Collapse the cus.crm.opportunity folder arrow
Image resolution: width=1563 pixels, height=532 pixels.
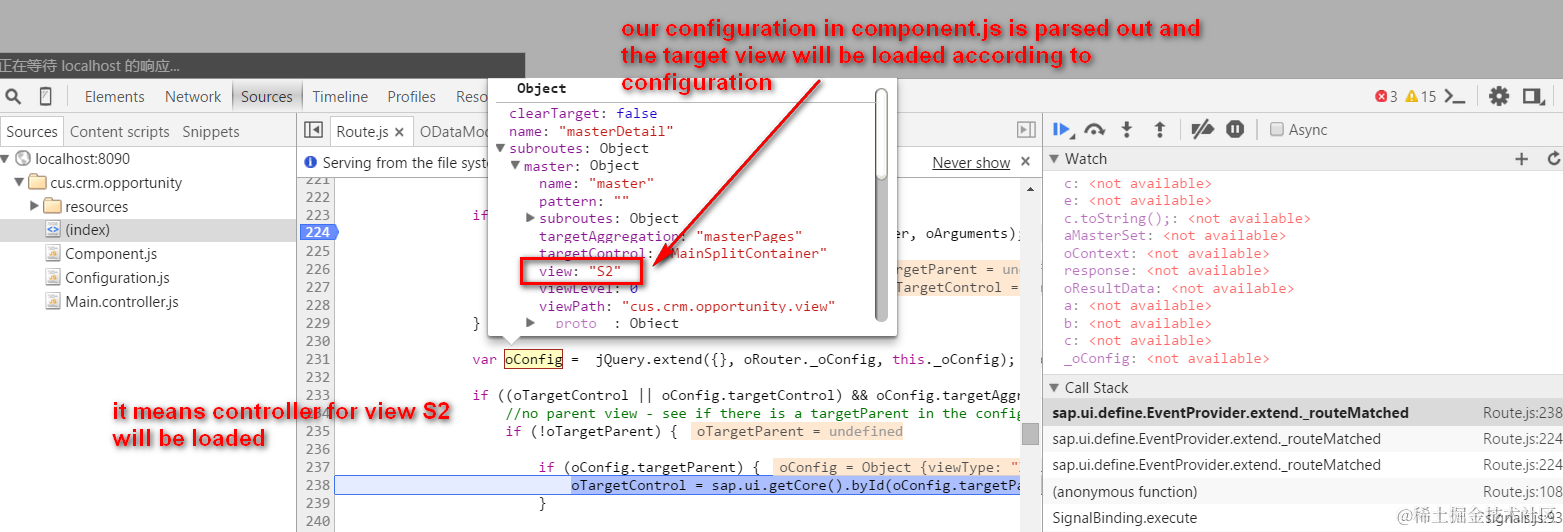tap(19, 182)
